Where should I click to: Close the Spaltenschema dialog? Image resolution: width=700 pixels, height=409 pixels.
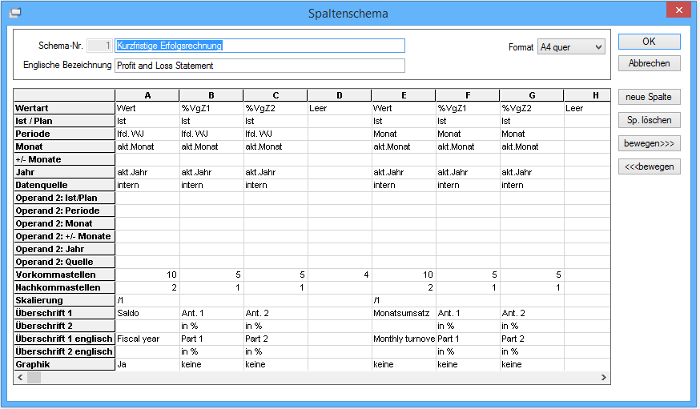pos(679,10)
